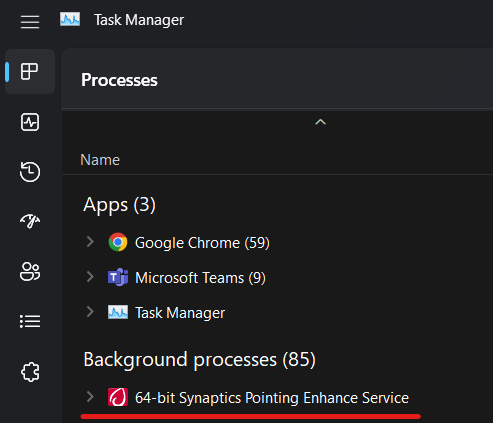Image resolution: width=493 pixels, height=423 pixels.
Task: Sort processes by the Name column
Action: [100, 160]
